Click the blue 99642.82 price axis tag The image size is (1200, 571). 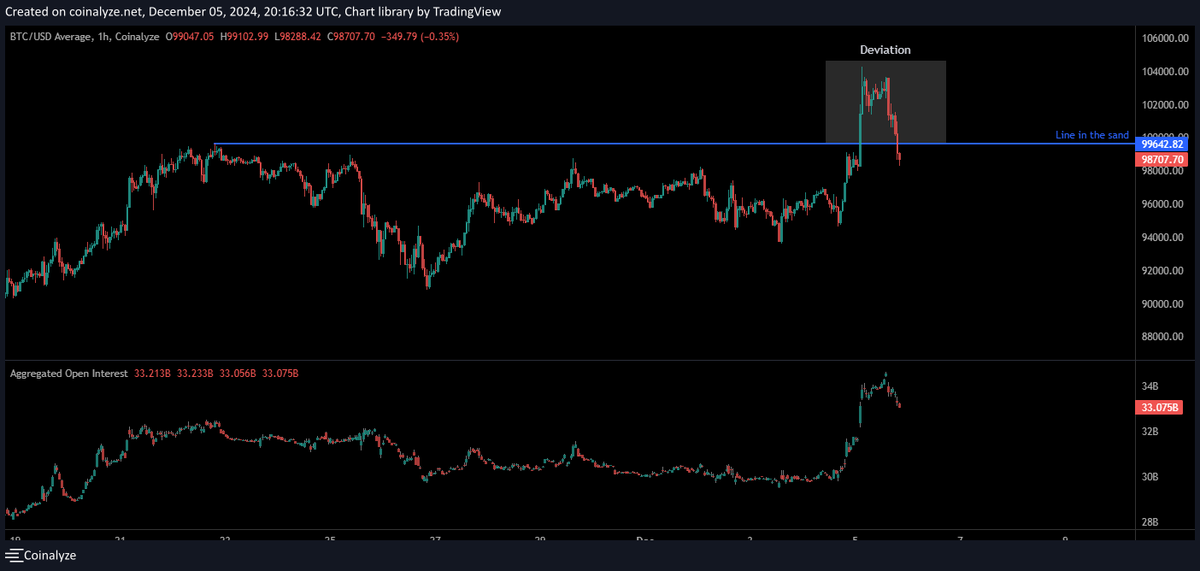pyautogui.click(x=1161, y=144)
